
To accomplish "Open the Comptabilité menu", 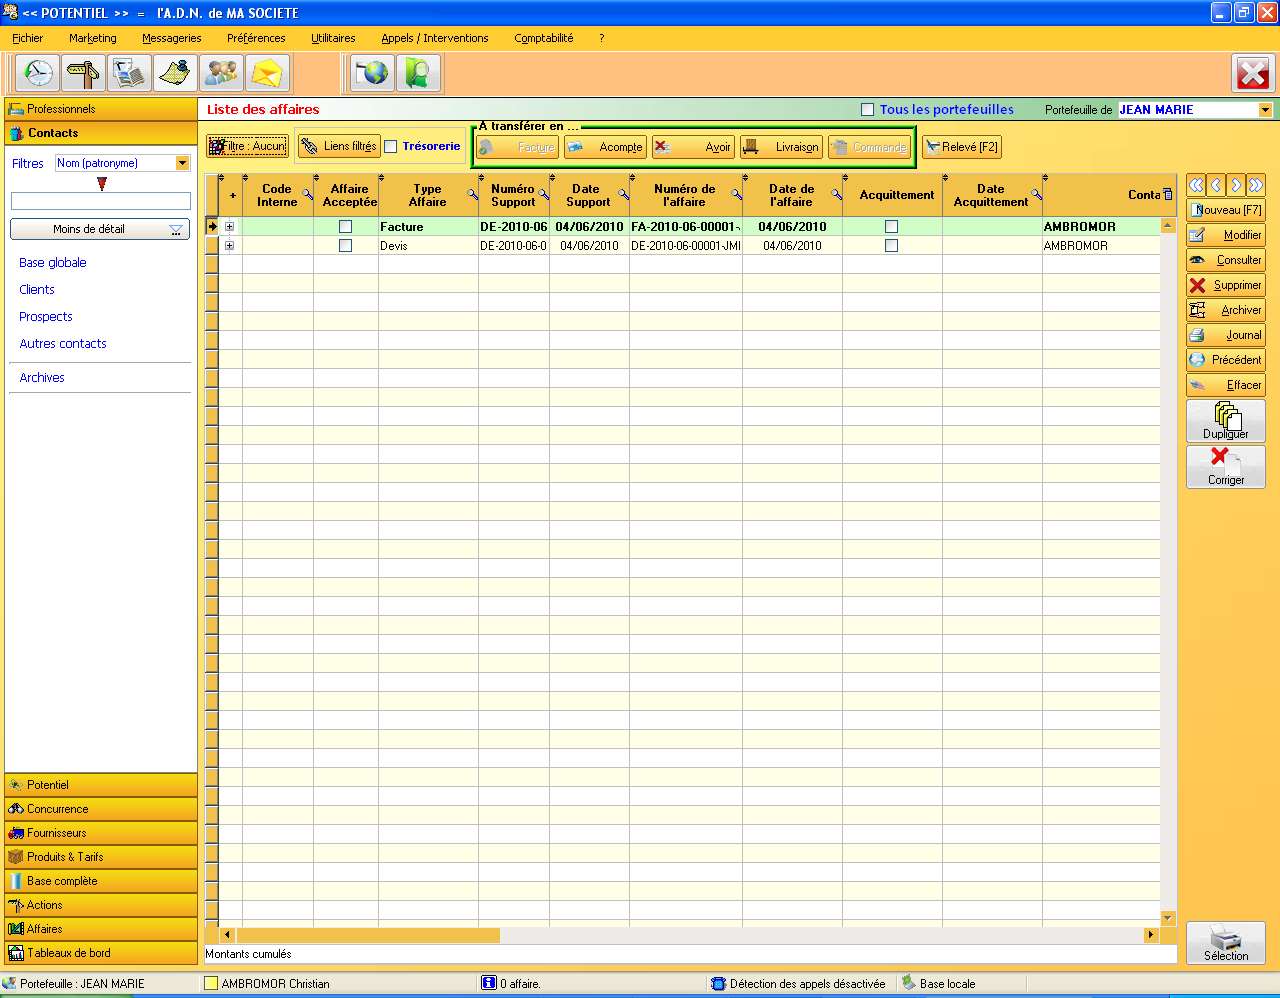I will tap(544, 38).
